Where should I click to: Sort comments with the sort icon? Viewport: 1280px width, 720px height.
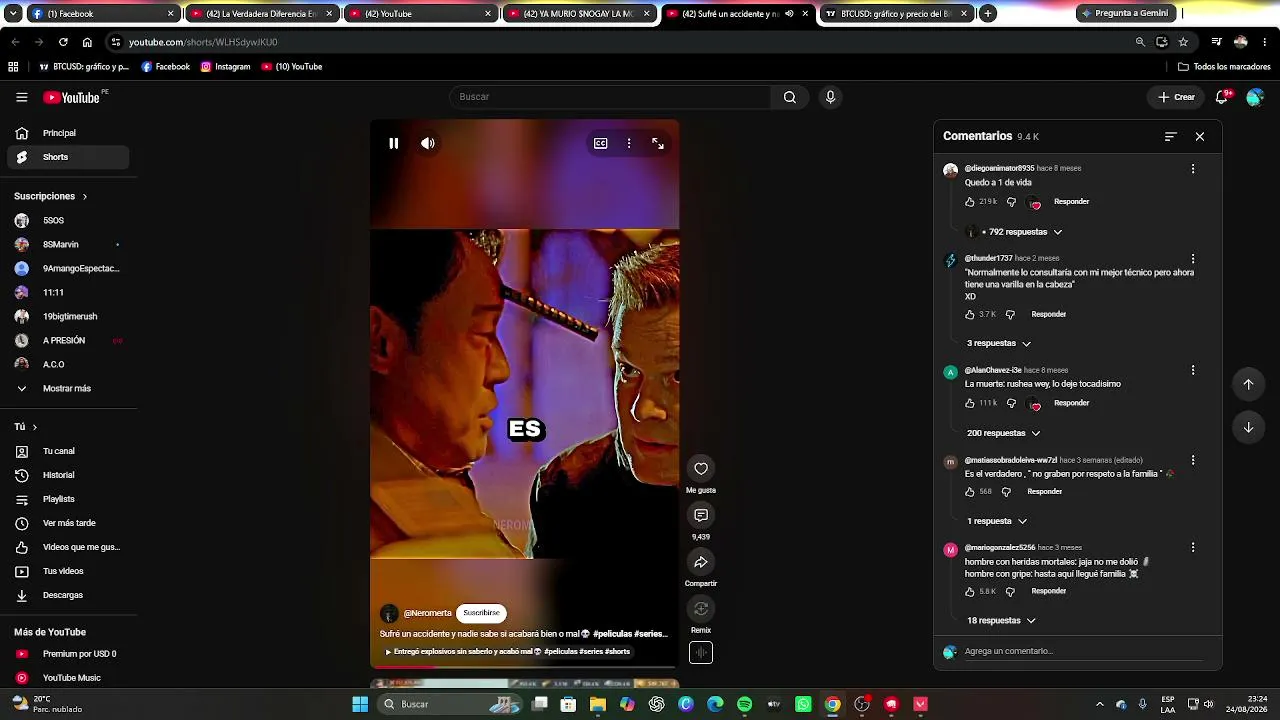coord(1171,136)
